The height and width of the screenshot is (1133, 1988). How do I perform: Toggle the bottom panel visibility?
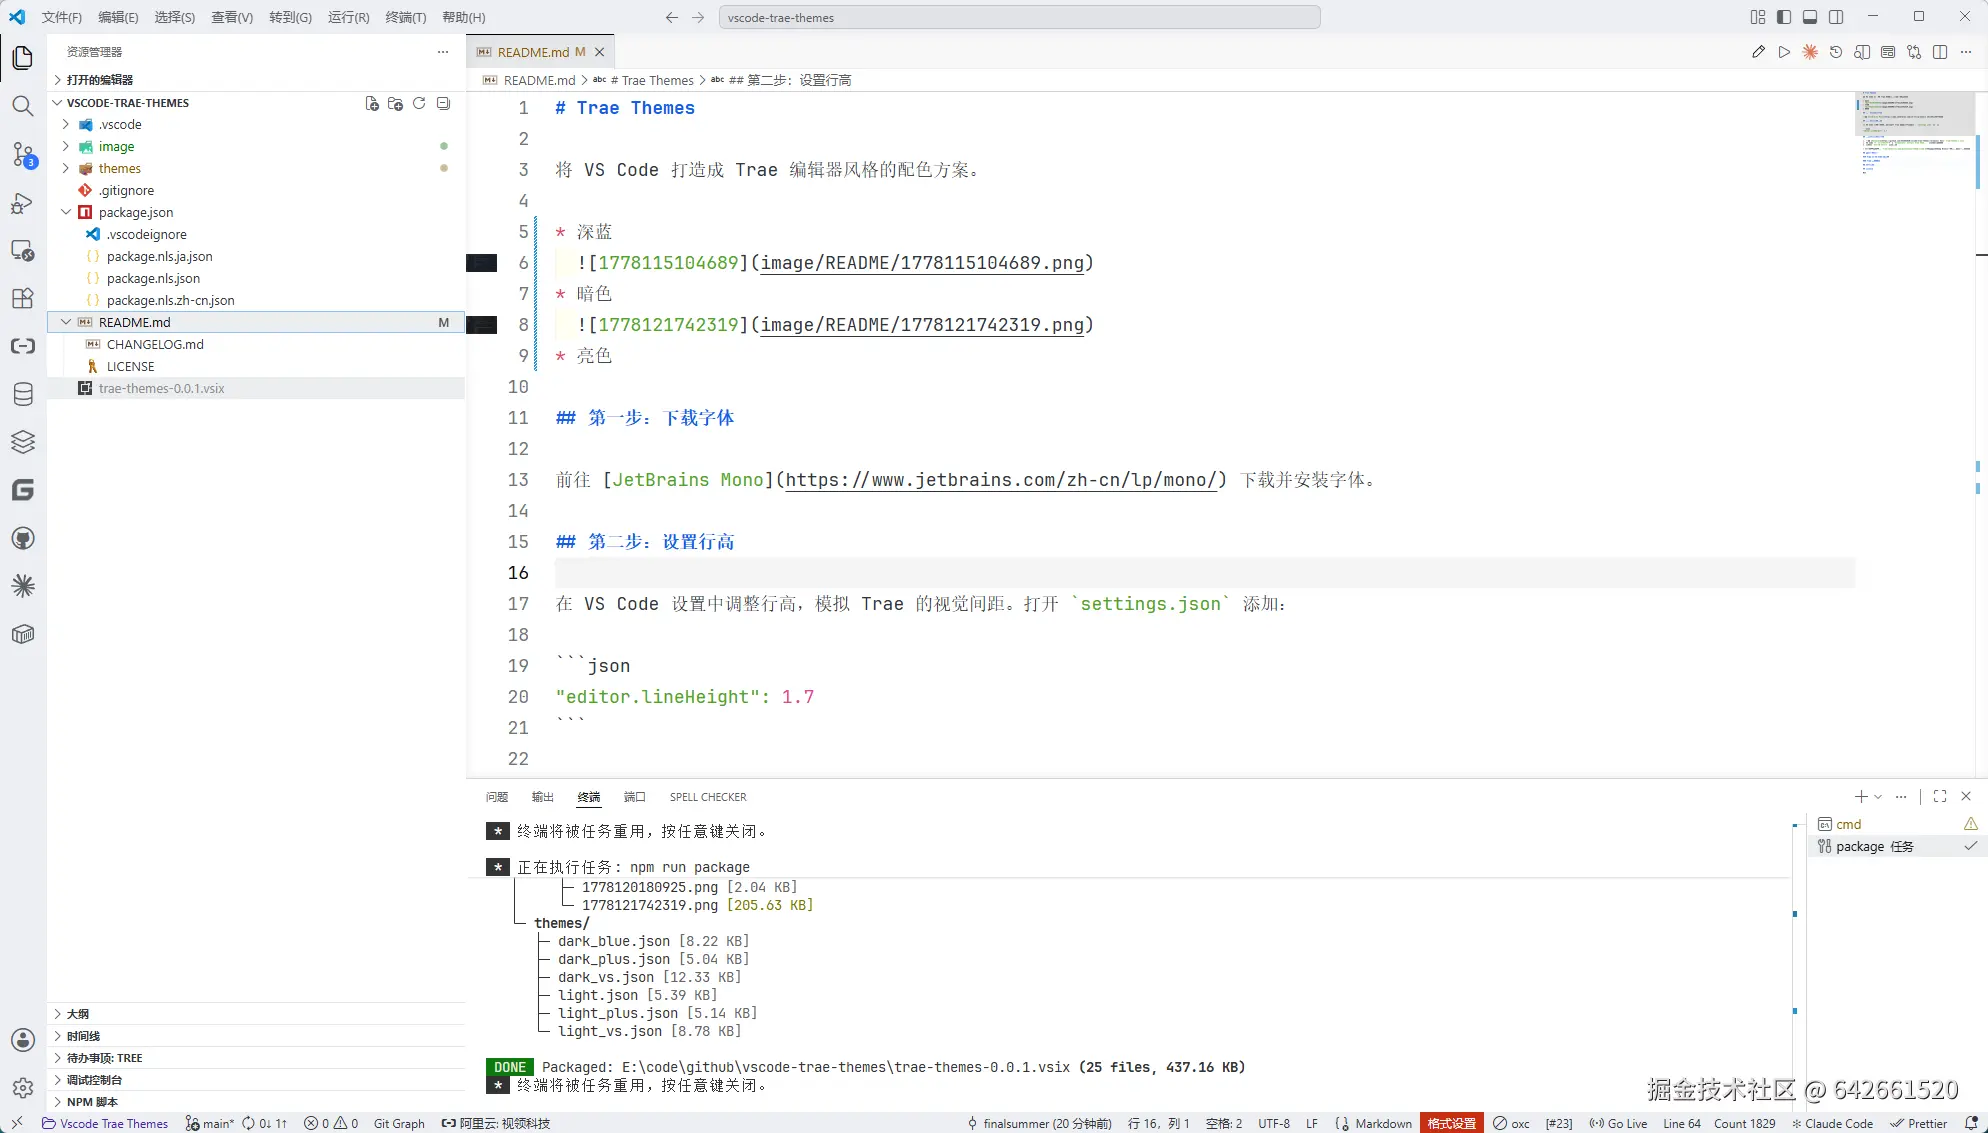click(1810, 17)
